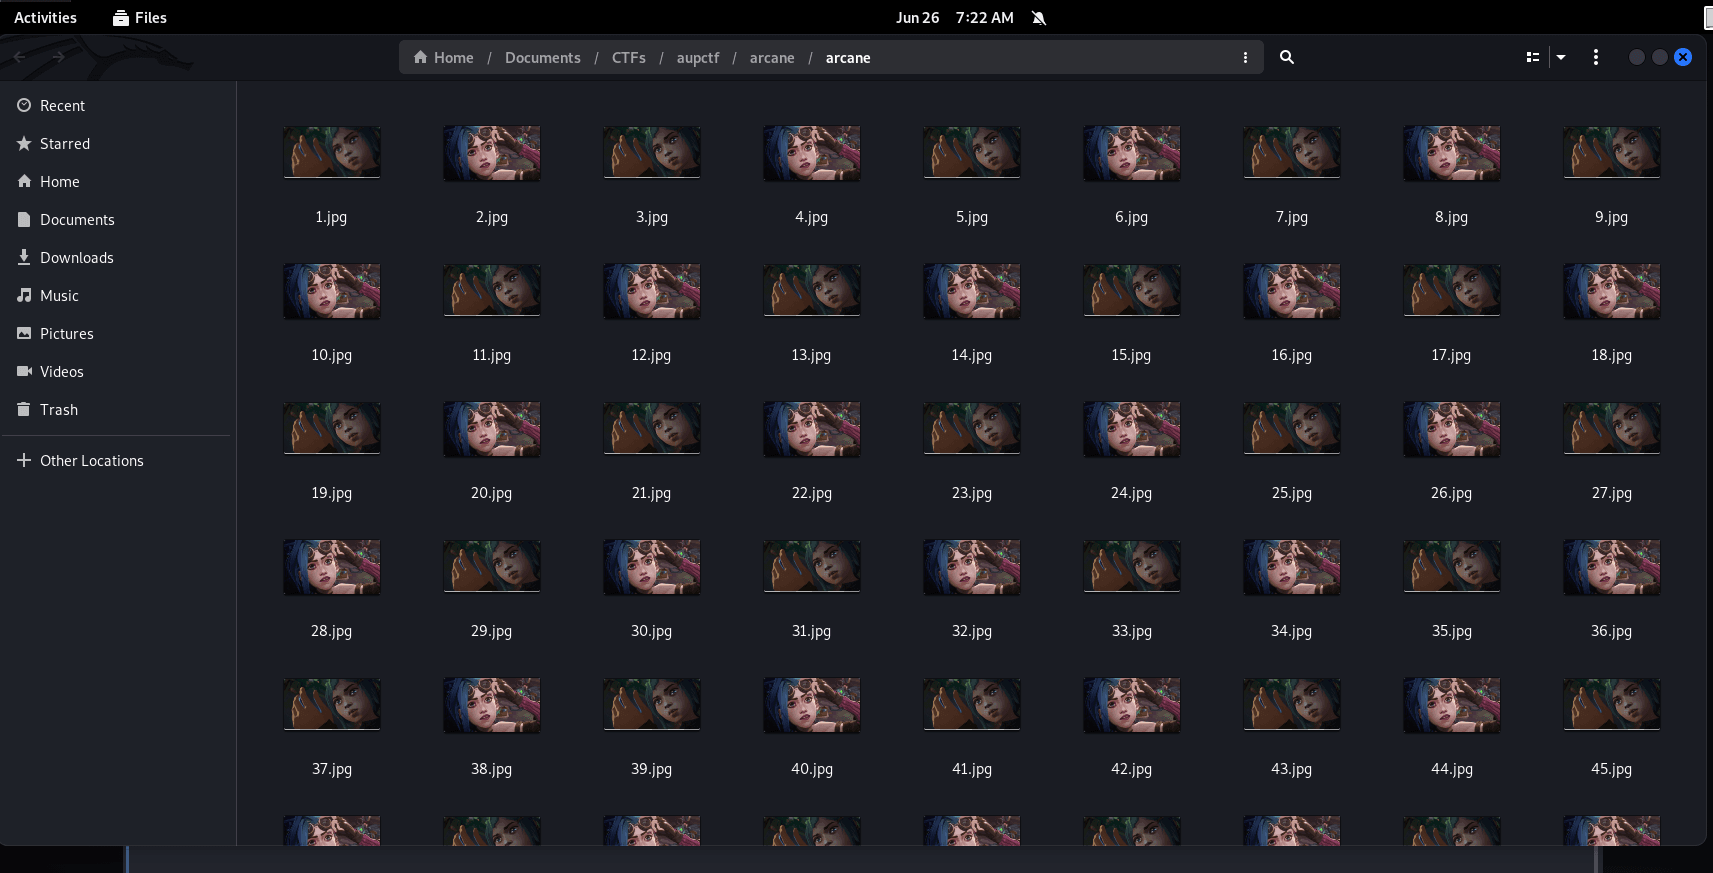Click the file name 34.jpg
The height and width of the screenshot is (873, 1713).
pos(1292,631)
